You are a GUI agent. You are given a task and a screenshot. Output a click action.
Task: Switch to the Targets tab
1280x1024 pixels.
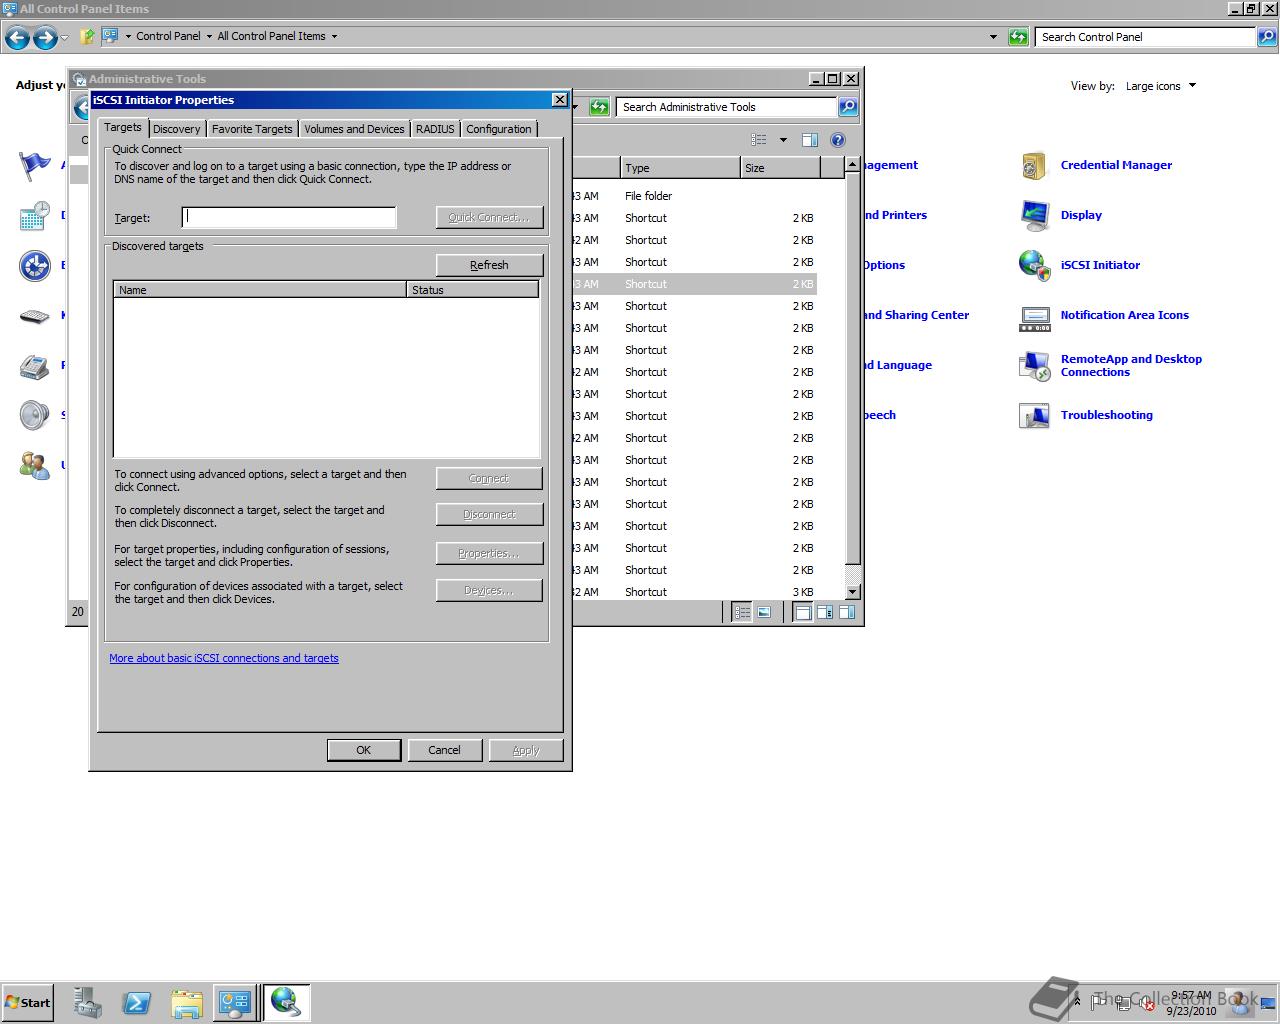coord(123,127)
